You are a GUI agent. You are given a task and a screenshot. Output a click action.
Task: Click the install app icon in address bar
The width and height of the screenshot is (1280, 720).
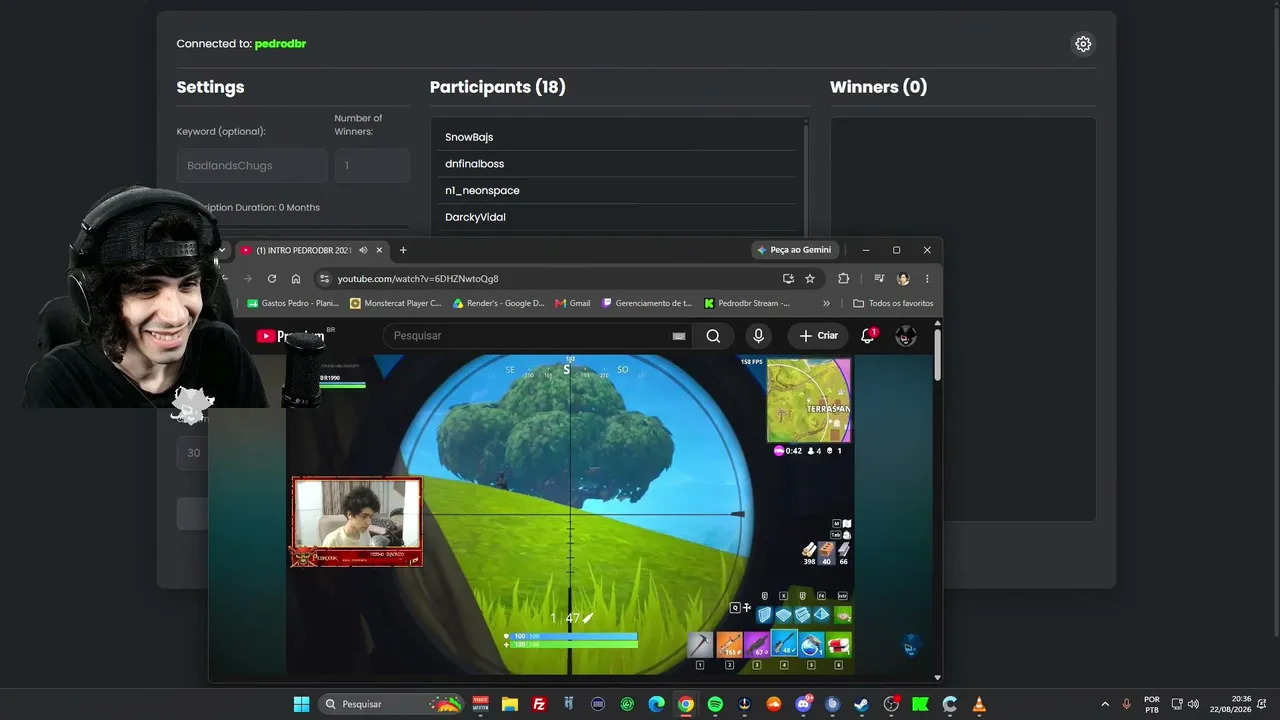point(788,279)
